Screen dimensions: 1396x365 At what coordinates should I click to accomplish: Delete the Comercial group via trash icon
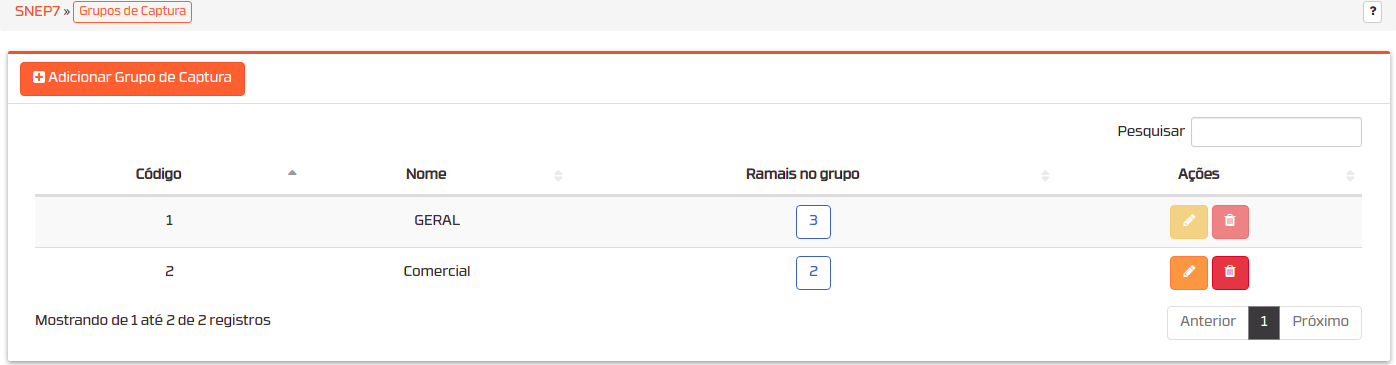[1230, 272]
